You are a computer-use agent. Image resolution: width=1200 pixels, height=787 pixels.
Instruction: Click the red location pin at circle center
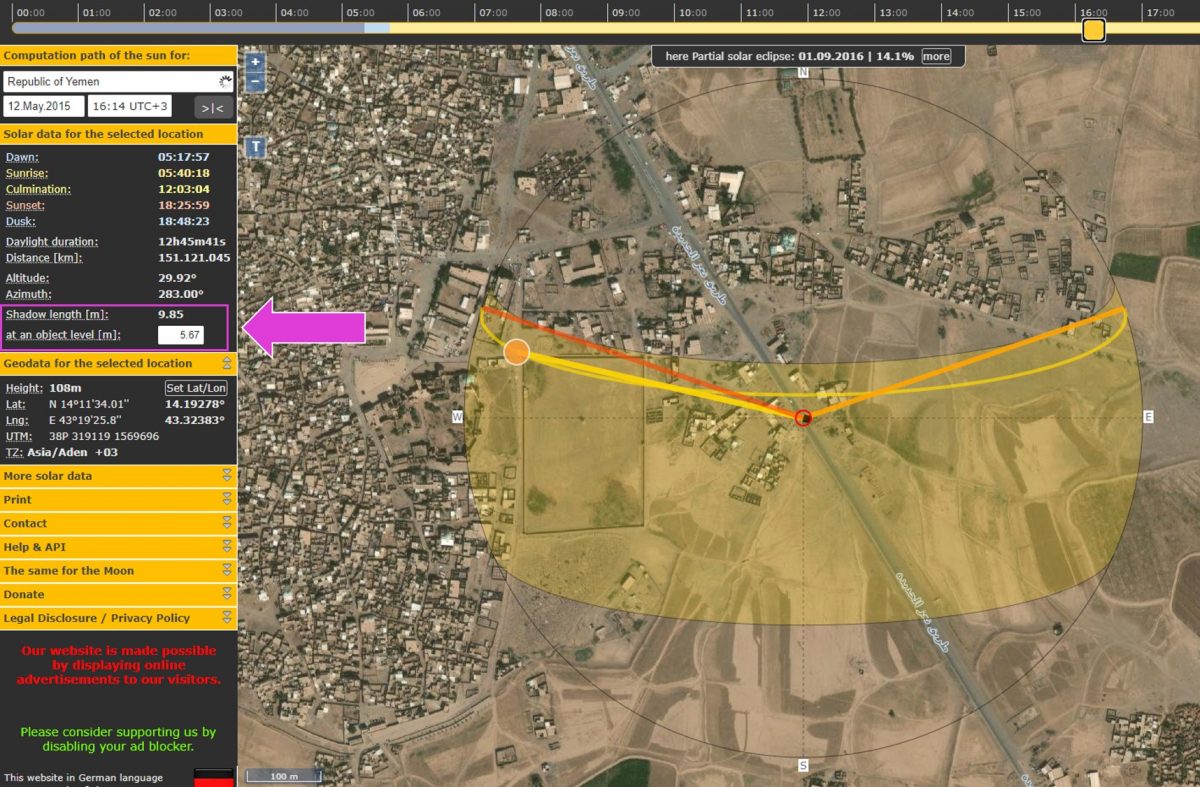pyautogui.click(x=803, y=418)
